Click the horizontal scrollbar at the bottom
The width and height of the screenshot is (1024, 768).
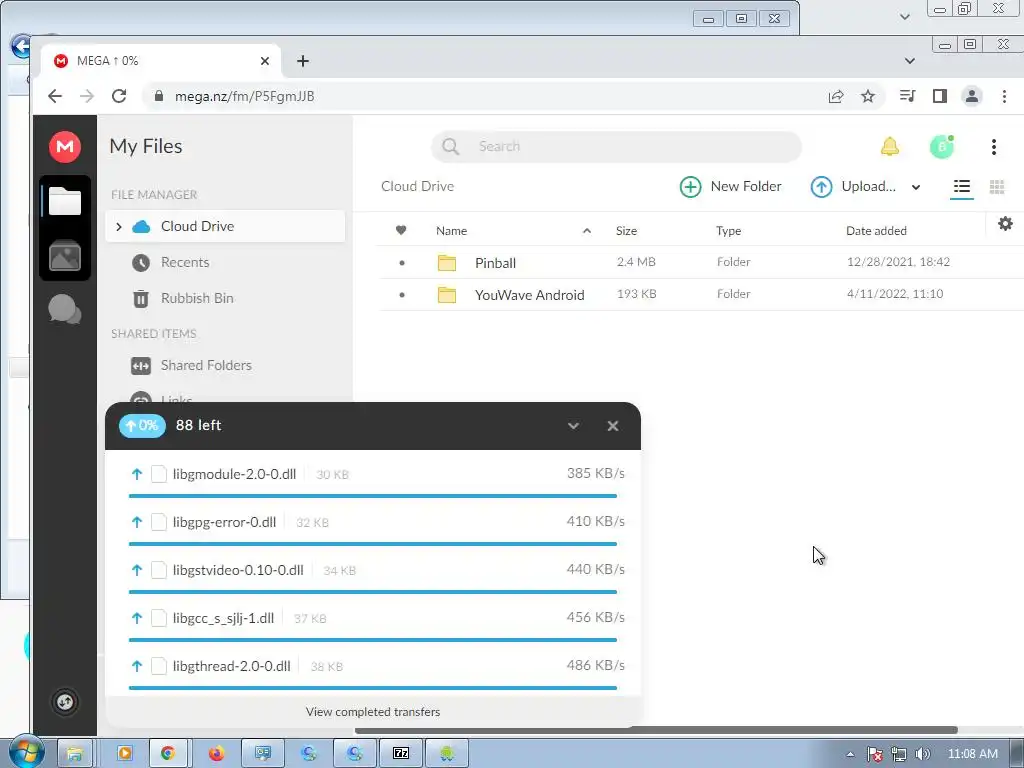click(x=656, y=729)
